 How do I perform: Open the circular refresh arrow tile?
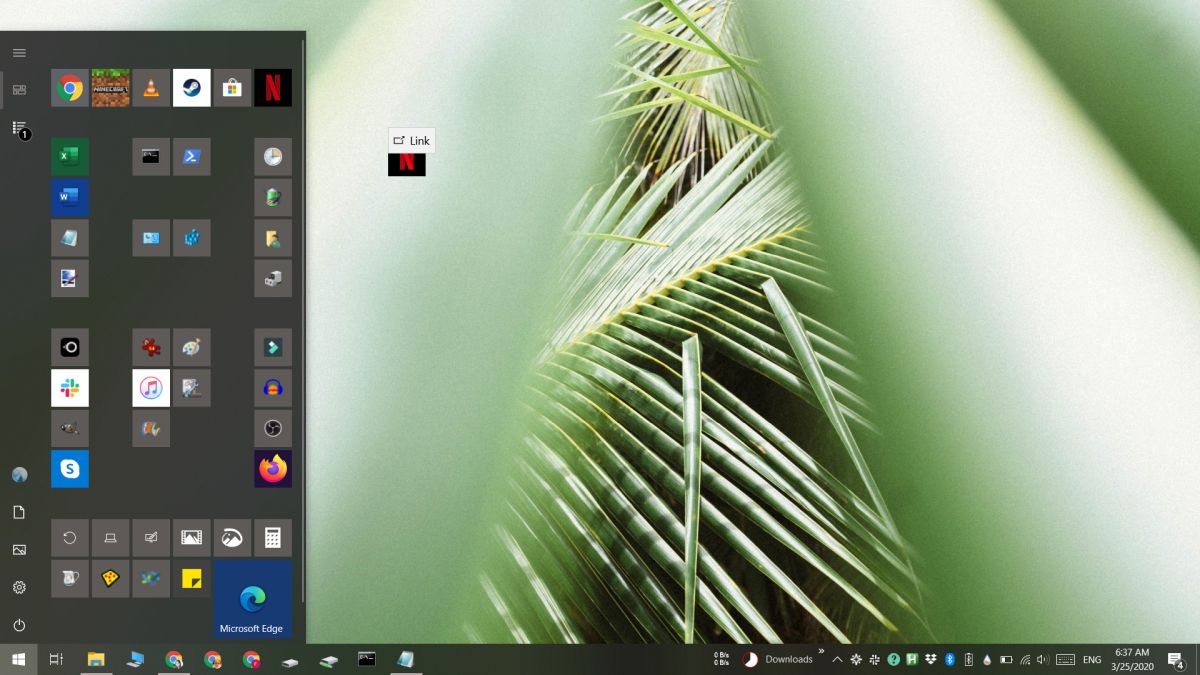tap(70, 538)
